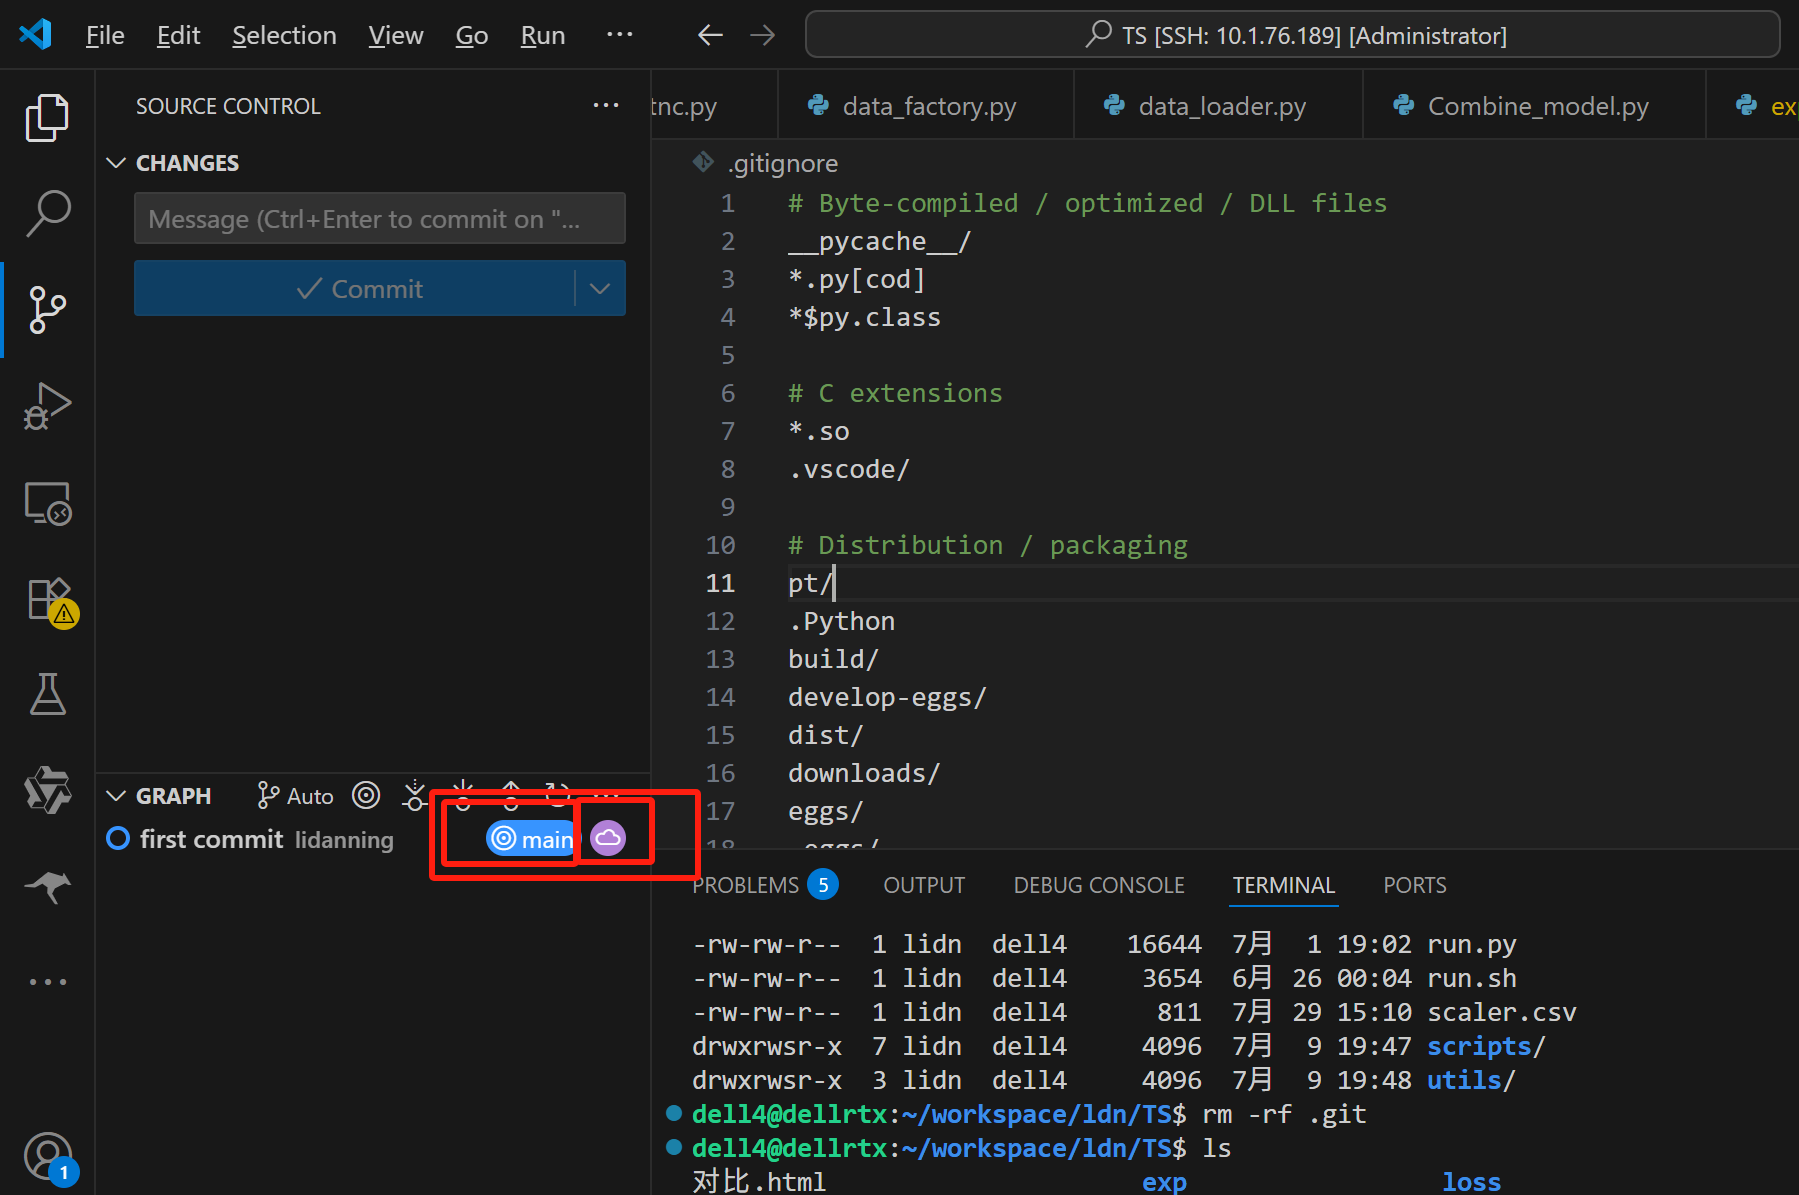Click the 'rm -rf .git' terminal command
Viewport: 1799px width, 1195px height.
pos(1284,1114)
